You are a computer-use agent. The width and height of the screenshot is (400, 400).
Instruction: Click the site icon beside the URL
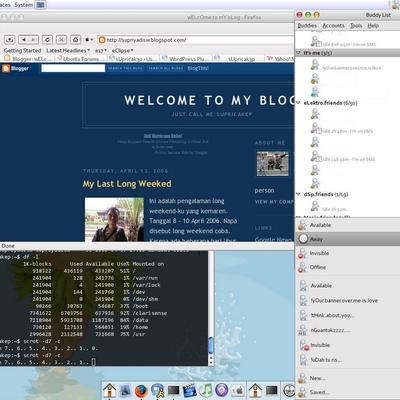pos(102,40)
